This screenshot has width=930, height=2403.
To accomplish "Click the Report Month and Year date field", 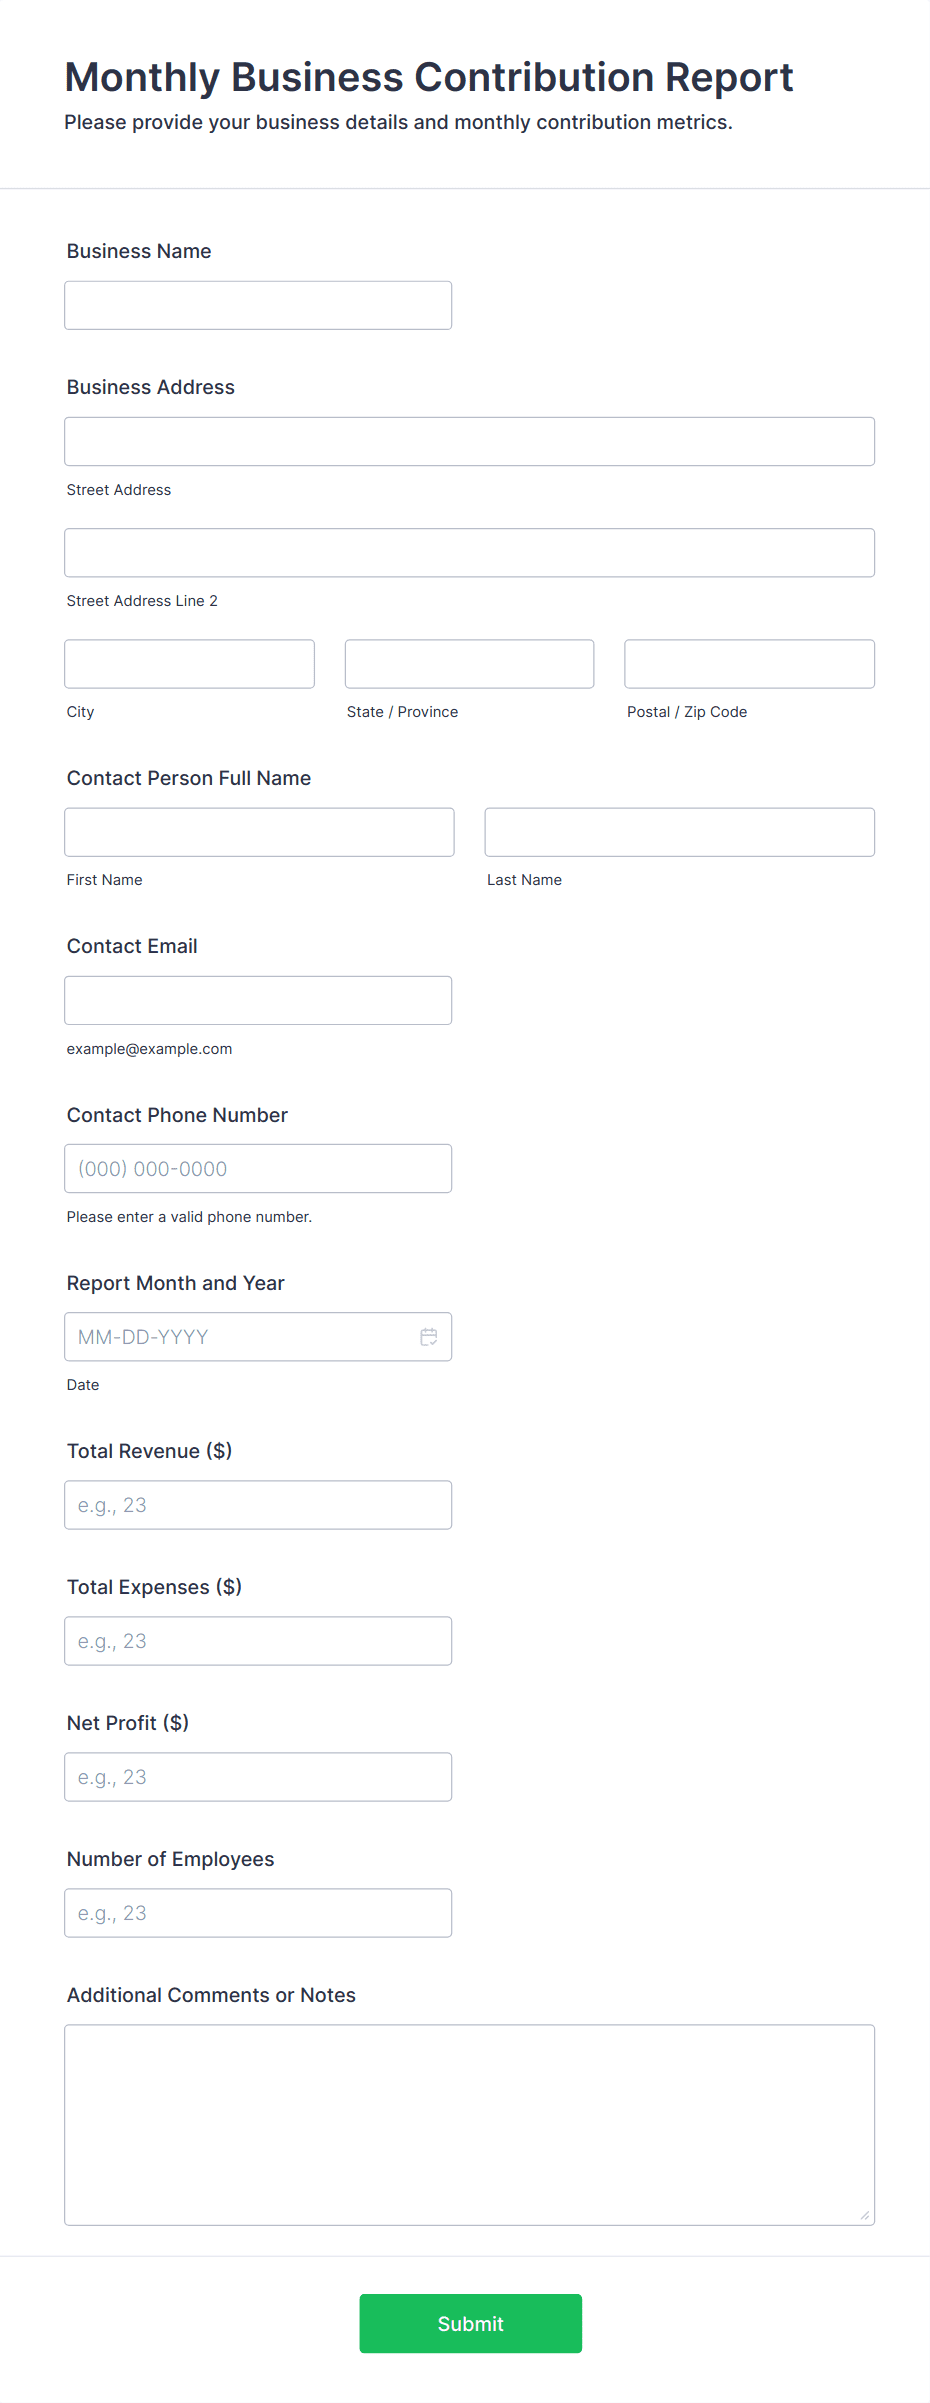I will (258, 1337).
